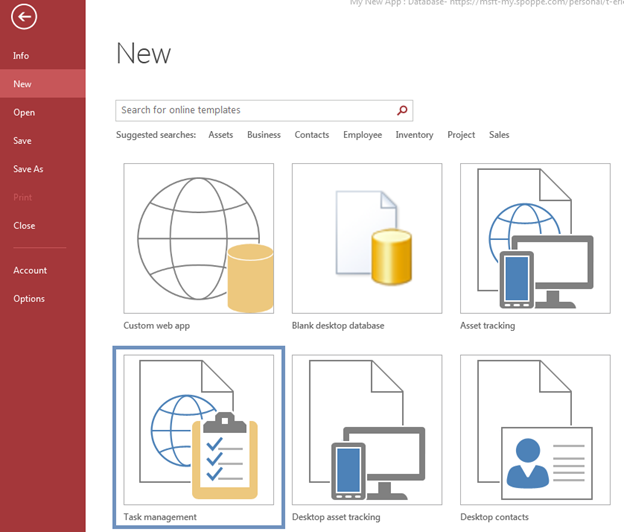Choose the Blank desktop database icon
Screen dimensions: 624x532
tap(366, 239)
